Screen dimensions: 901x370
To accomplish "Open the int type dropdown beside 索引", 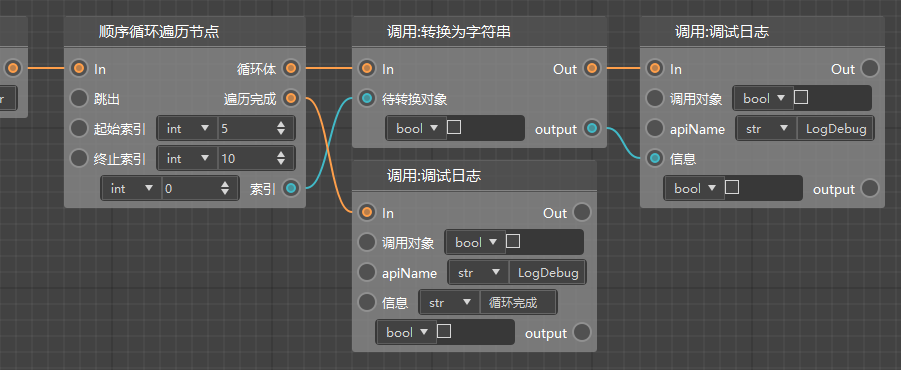I will click(132, 188).
